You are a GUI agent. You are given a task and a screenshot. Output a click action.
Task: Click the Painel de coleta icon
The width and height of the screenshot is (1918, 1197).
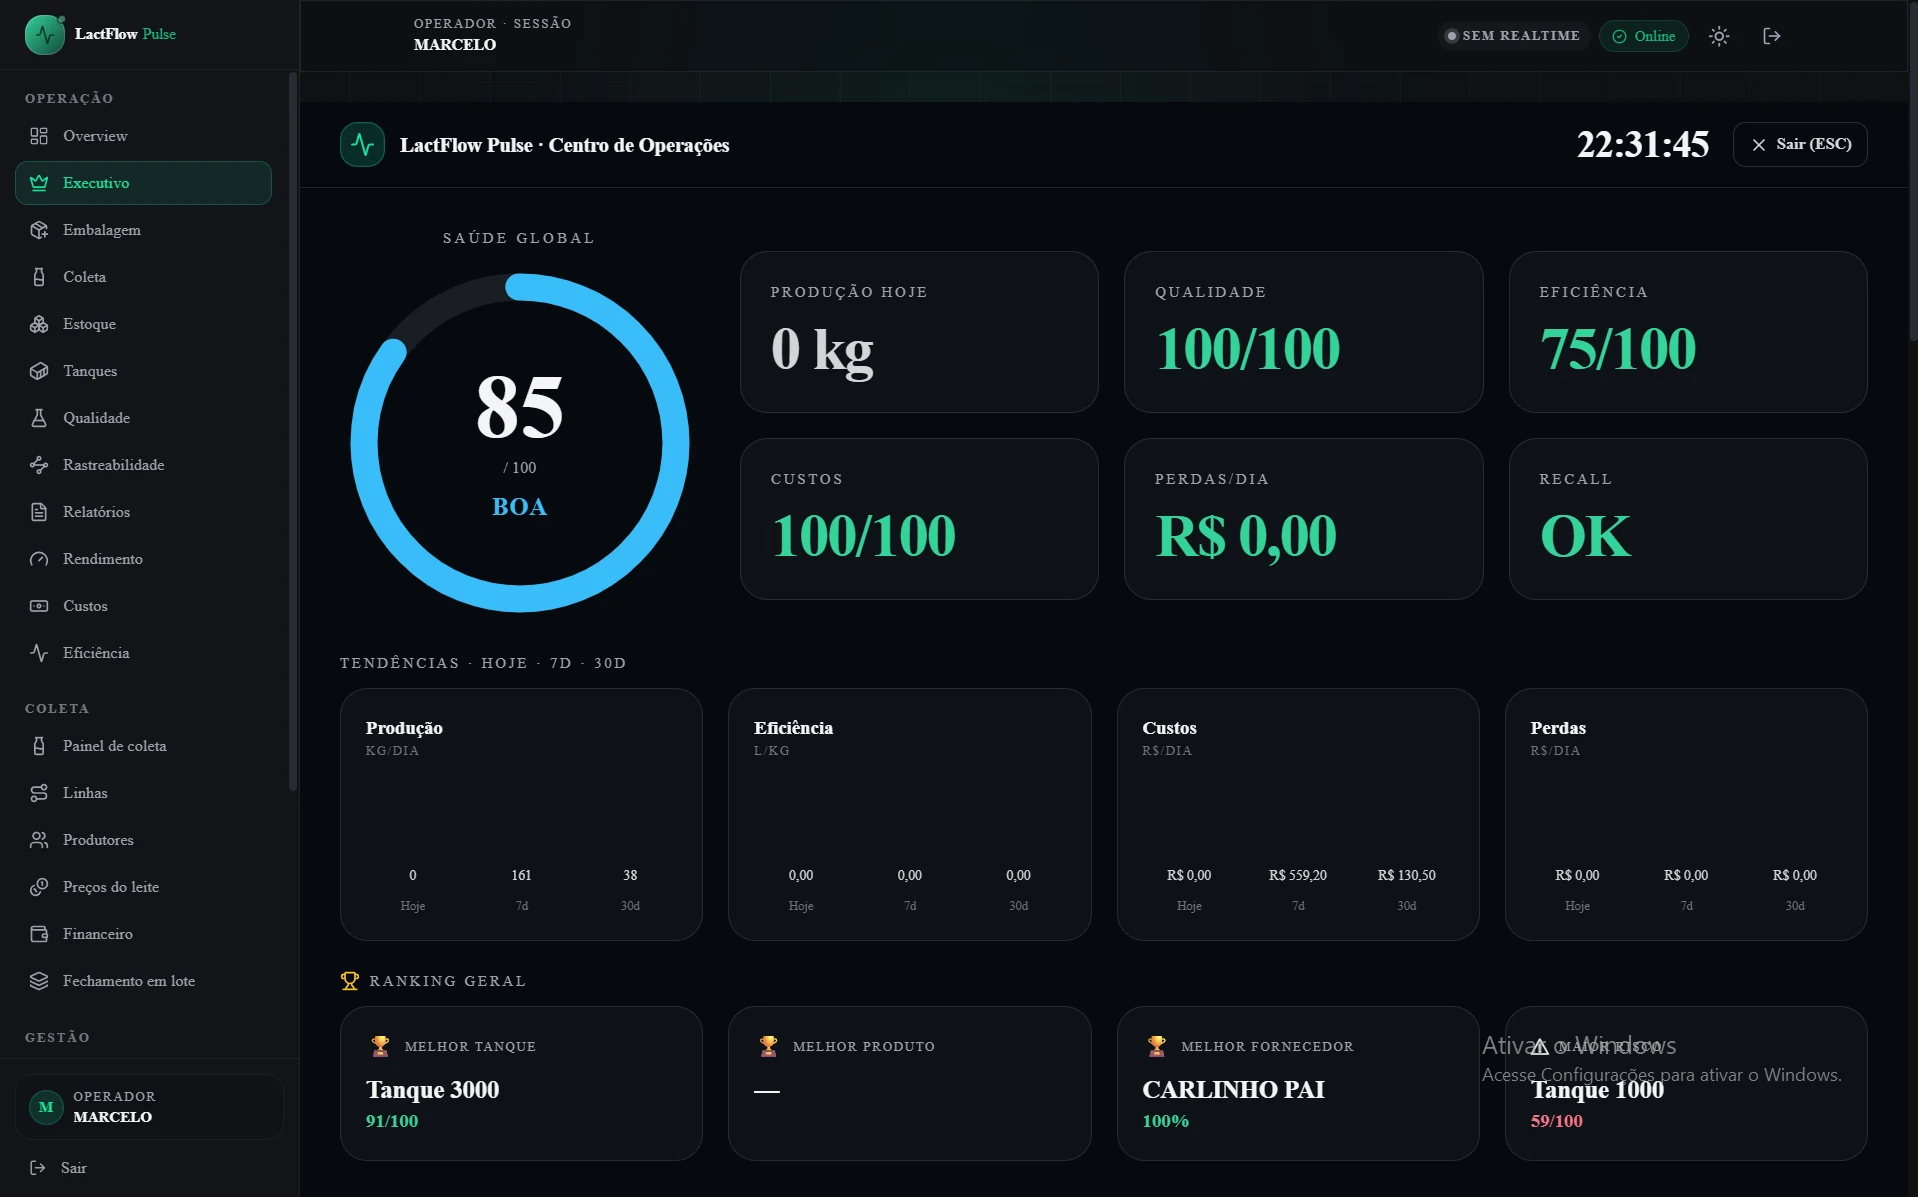tap(39, 746)
